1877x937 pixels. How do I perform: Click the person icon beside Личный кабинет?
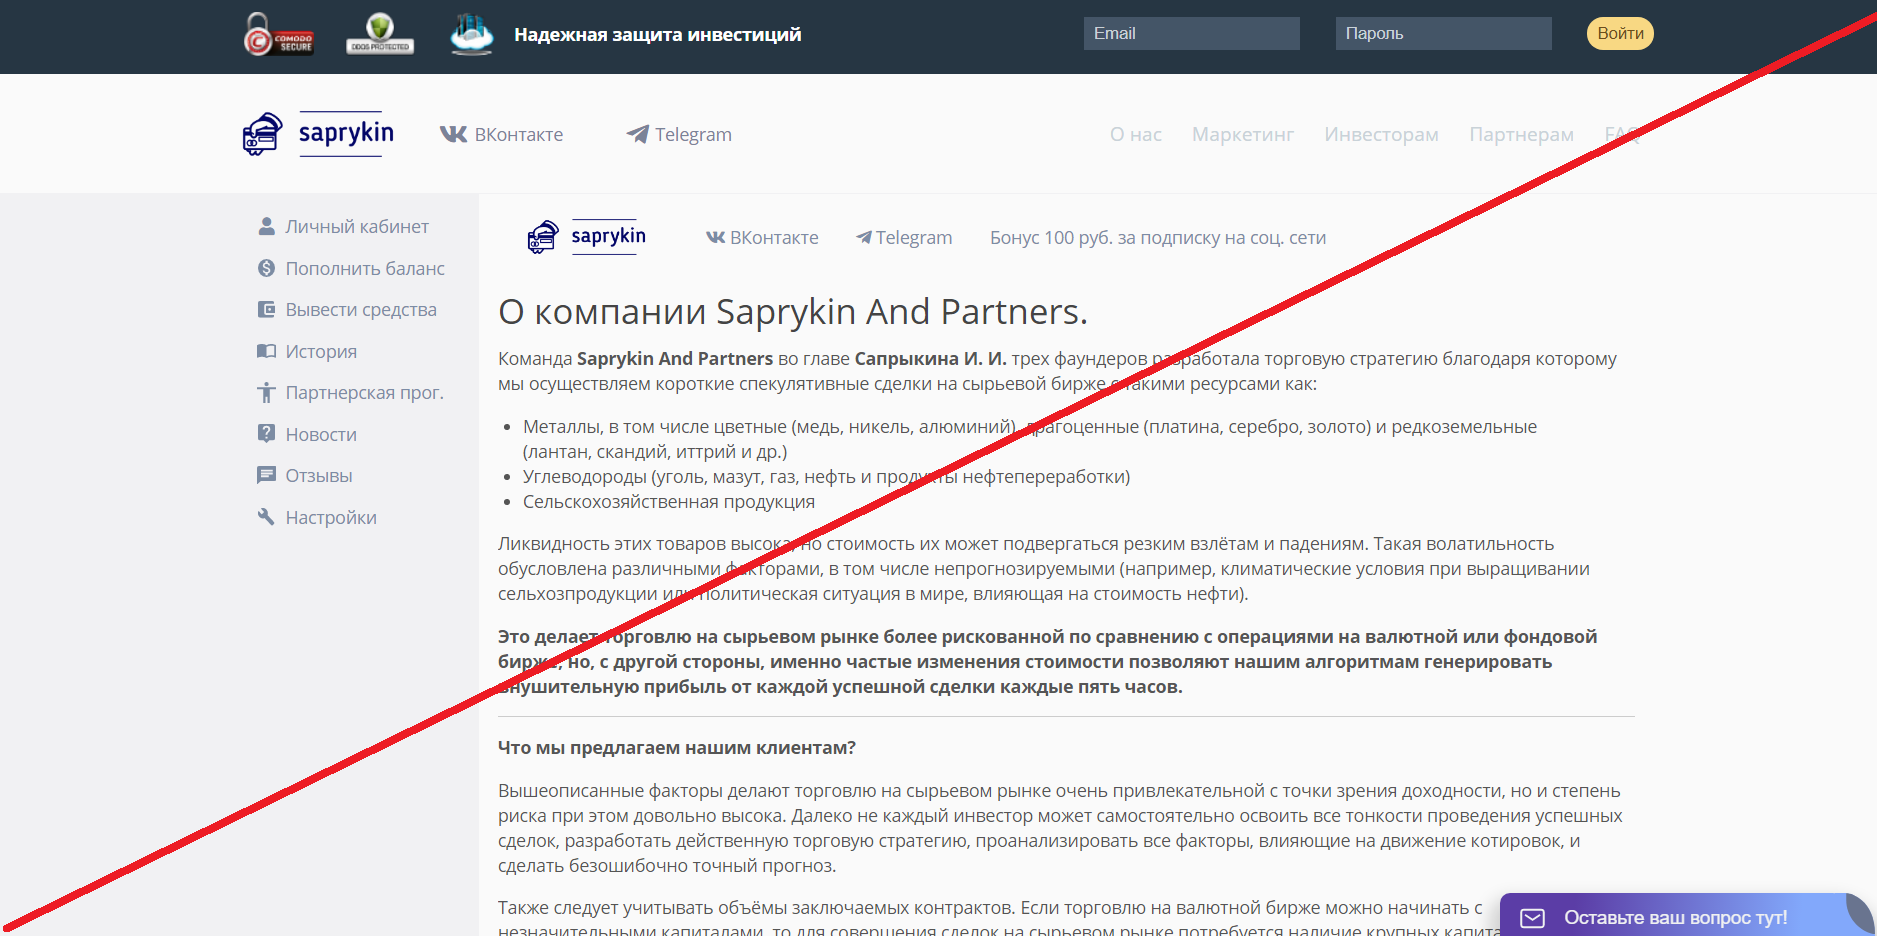(266, 226)
